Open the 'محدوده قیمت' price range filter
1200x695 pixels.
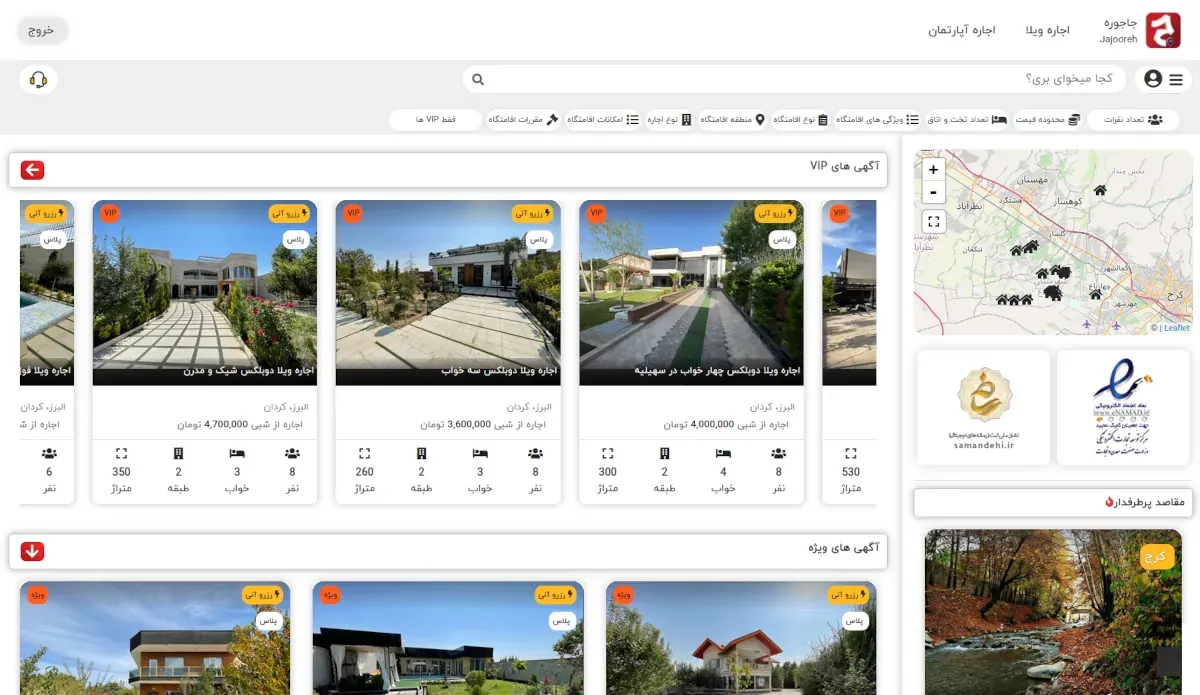click(x=1047, y=120)
